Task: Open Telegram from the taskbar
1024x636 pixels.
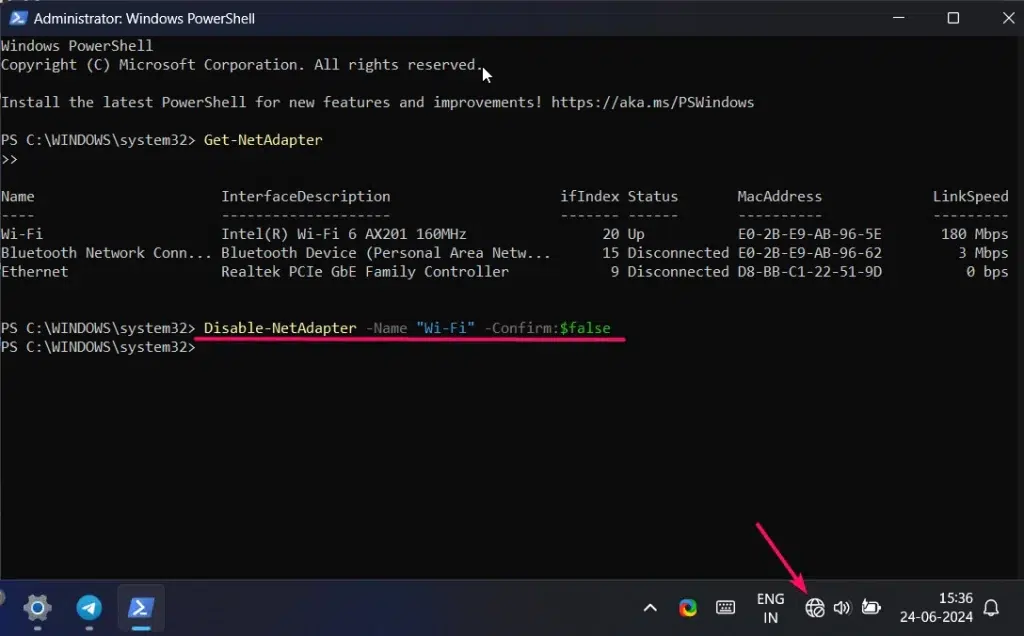Action: coord(89,608)
